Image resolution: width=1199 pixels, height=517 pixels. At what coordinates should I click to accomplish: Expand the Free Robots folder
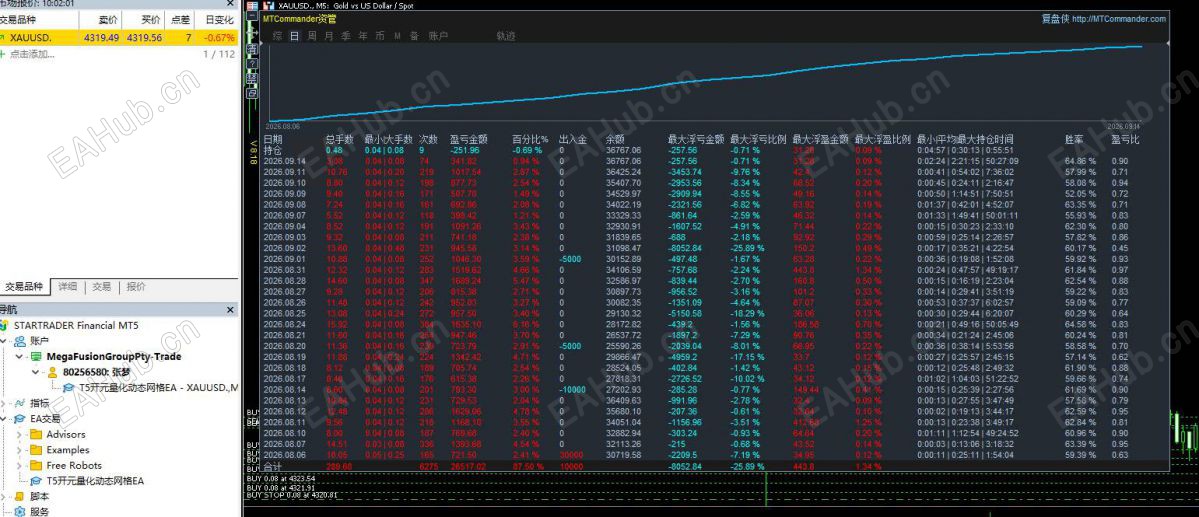(19, 465)
